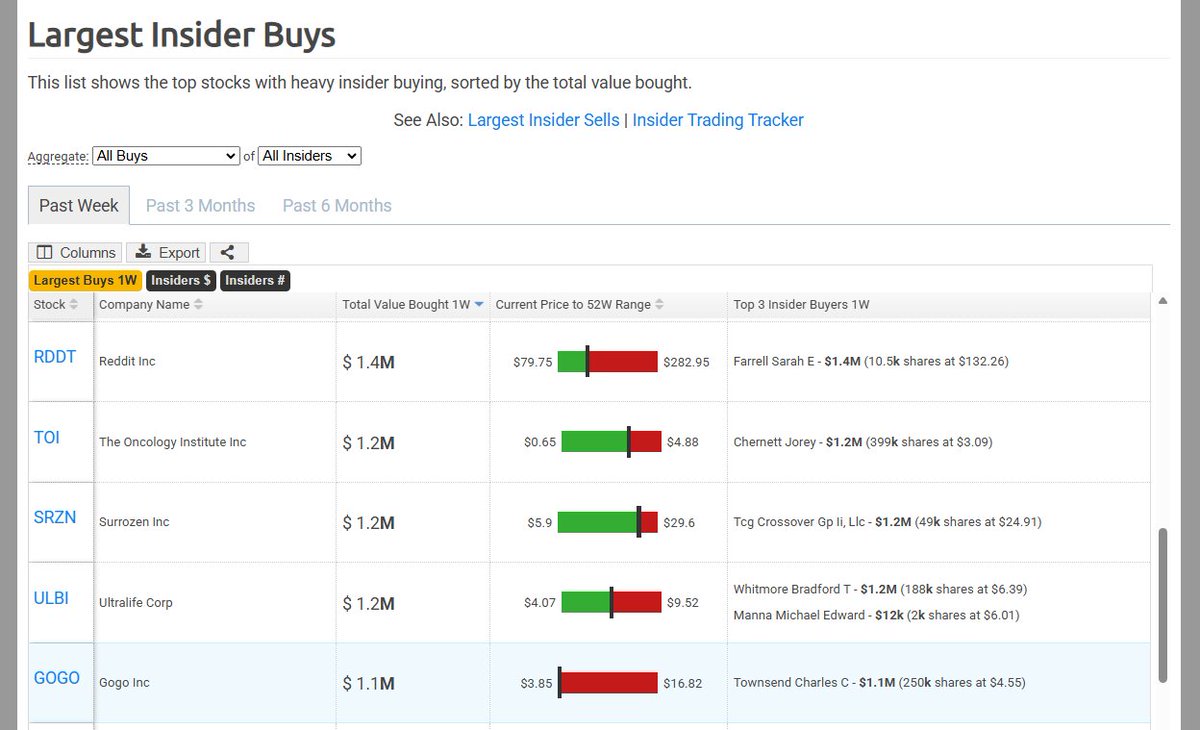Switch to Past 6 Months tab
Image resolution: width=1200 pixels, height=730 pixels.
337,205
